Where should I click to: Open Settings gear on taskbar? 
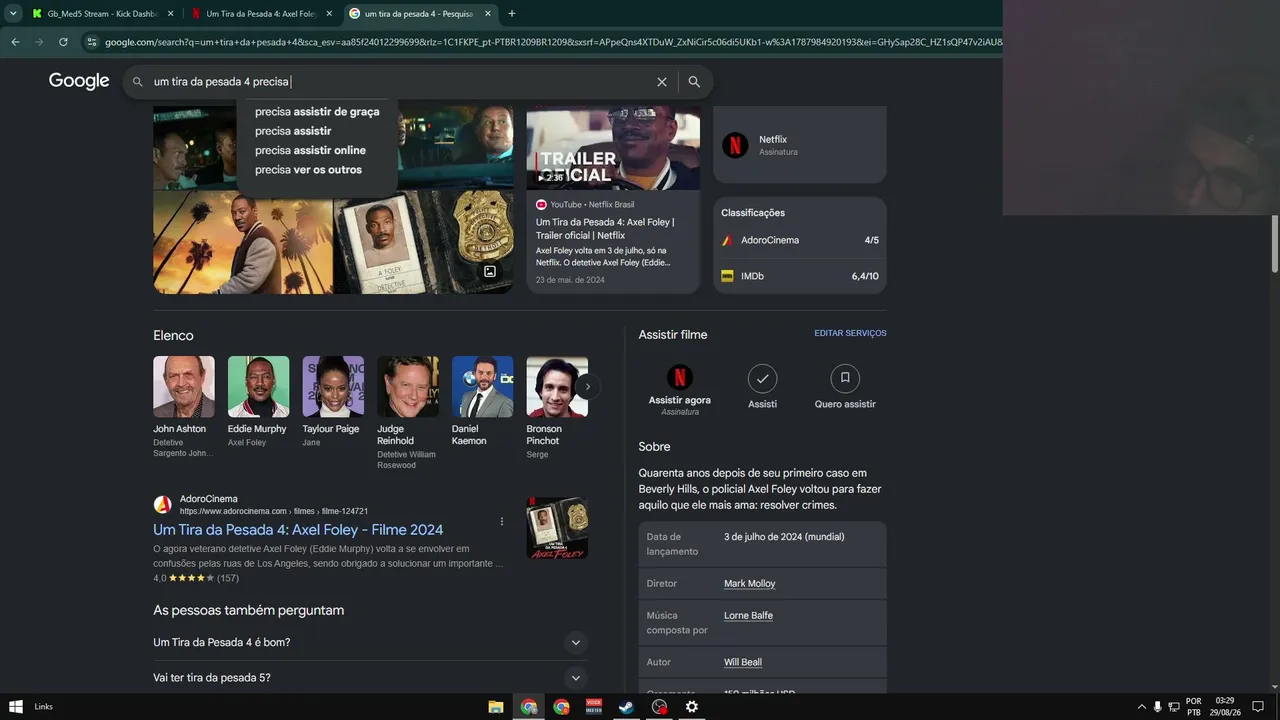click(x=692, y=707)
